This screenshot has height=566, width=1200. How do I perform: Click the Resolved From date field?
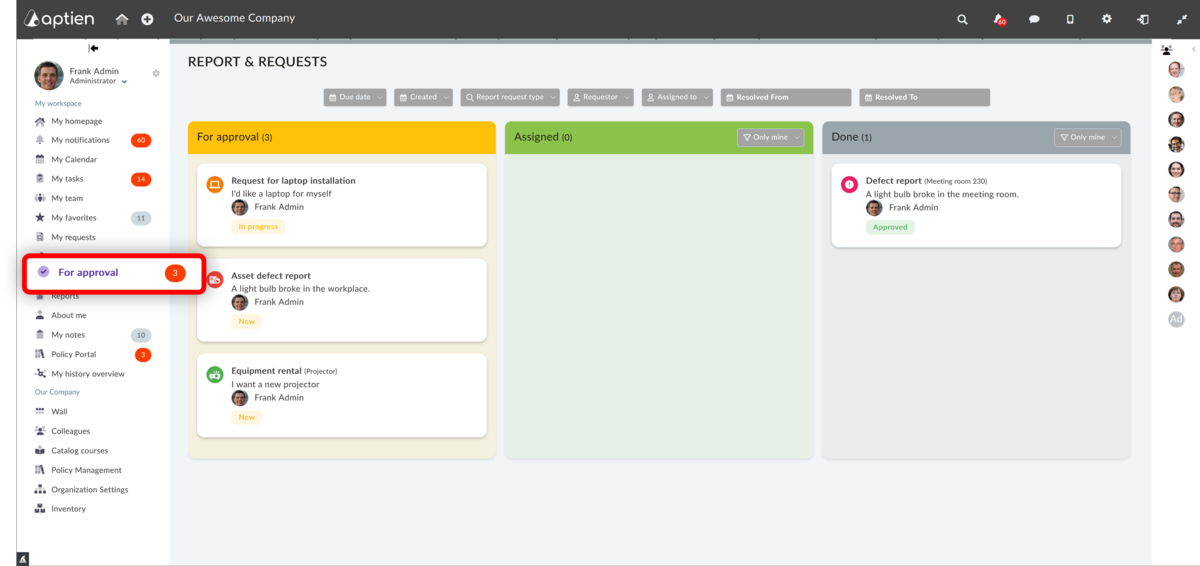(x=786, y=97)
